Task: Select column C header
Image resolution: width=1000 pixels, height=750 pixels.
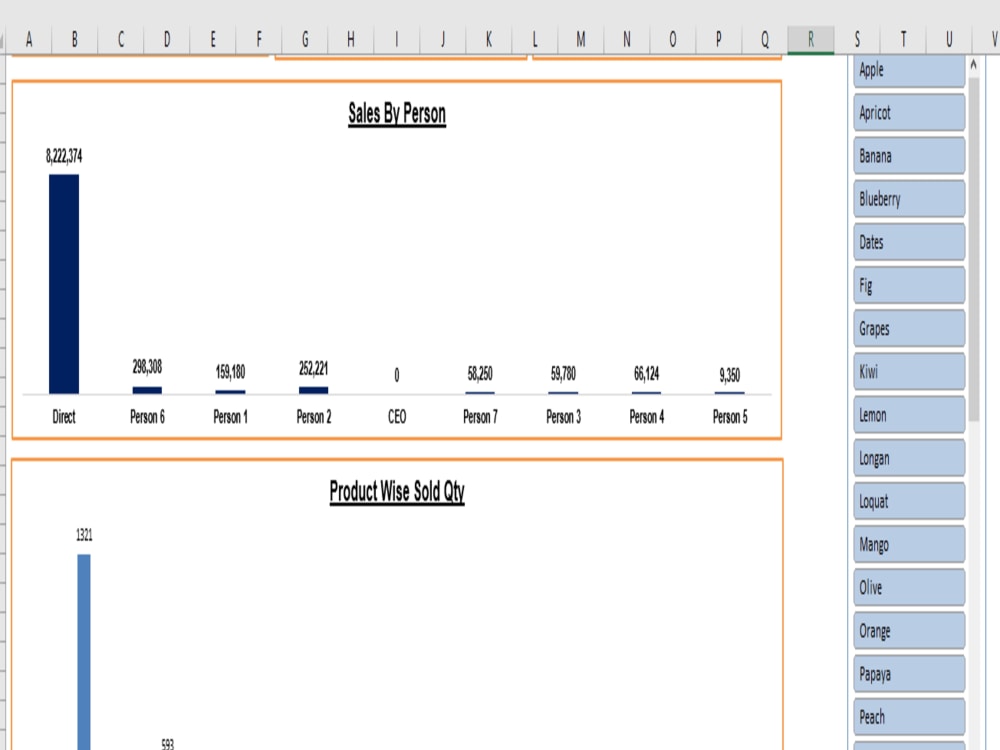Action: (x=121, y=40)
